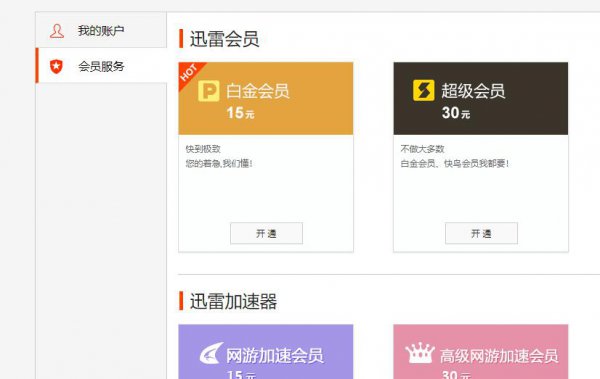Click the 超级会员 title text
This screenshot has width=600, height=379.
click(x=473, y=91)
